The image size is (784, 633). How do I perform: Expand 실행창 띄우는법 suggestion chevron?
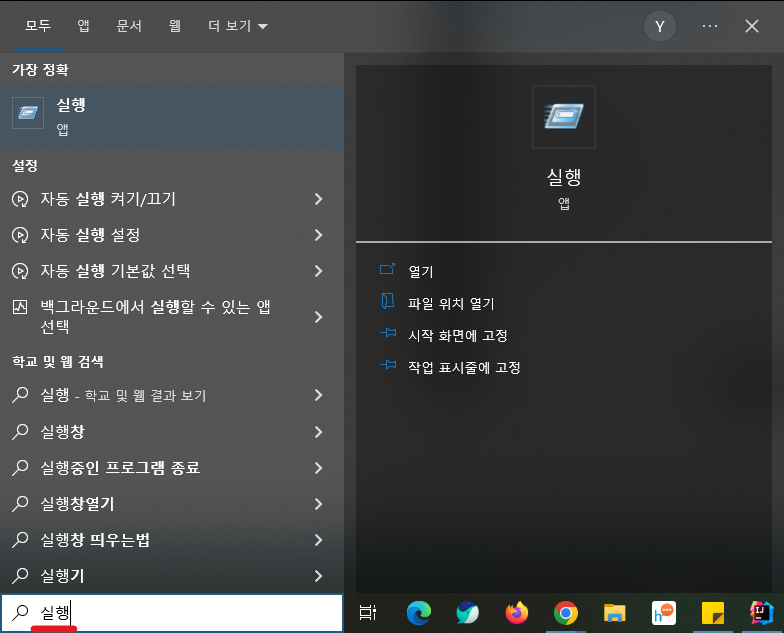point(318,540)
